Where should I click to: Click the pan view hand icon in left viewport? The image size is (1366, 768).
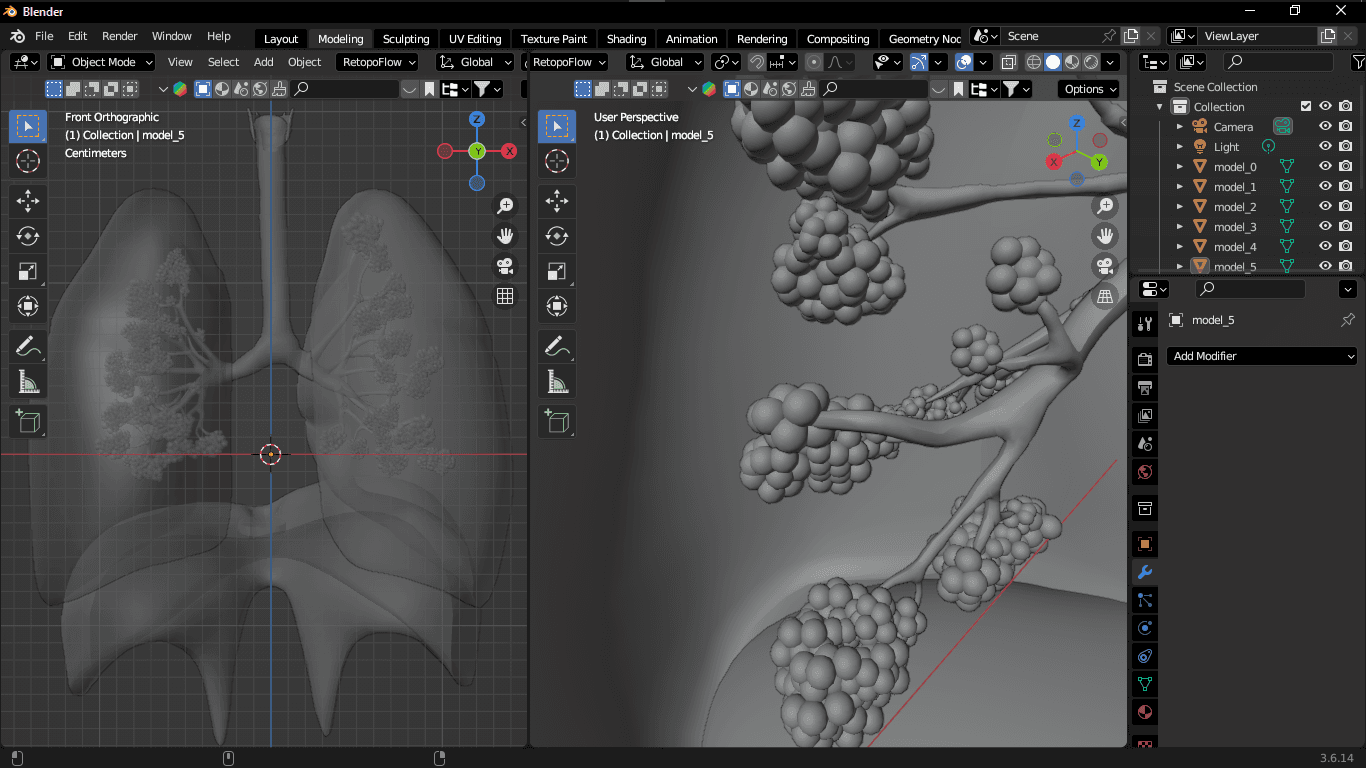pos(505,236)
